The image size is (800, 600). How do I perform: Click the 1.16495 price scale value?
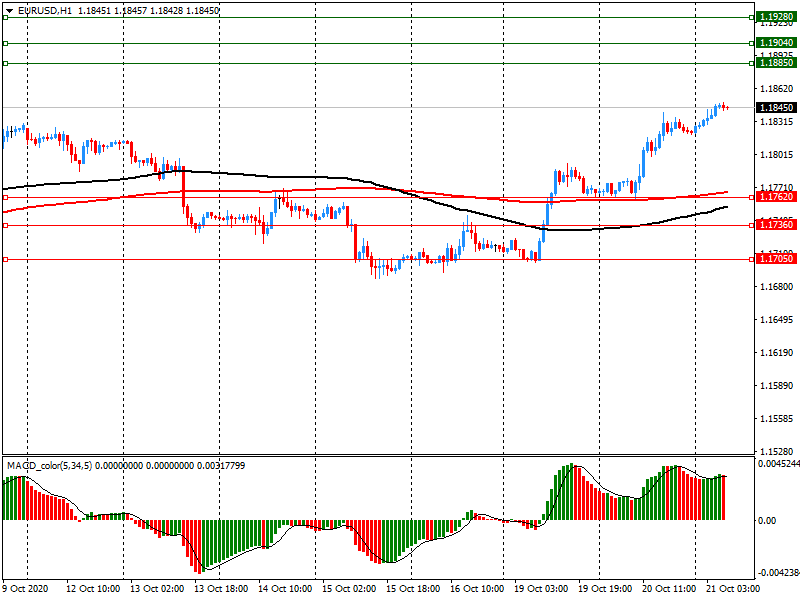tap(777, 319)
